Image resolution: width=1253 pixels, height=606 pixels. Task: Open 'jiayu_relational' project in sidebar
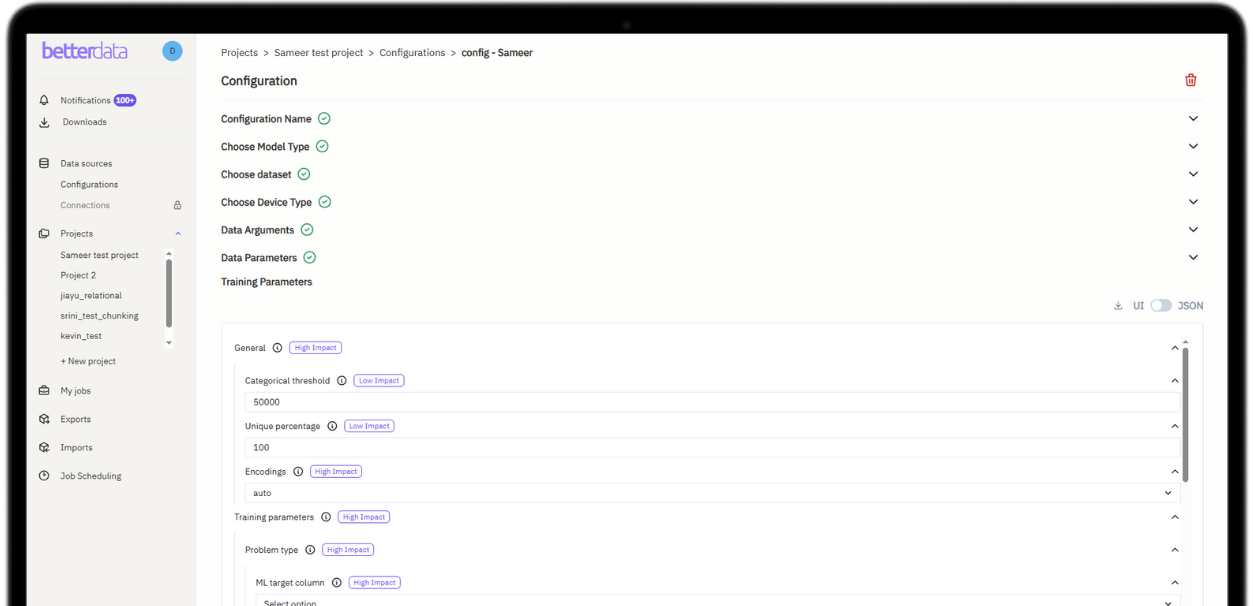point(91,296)
